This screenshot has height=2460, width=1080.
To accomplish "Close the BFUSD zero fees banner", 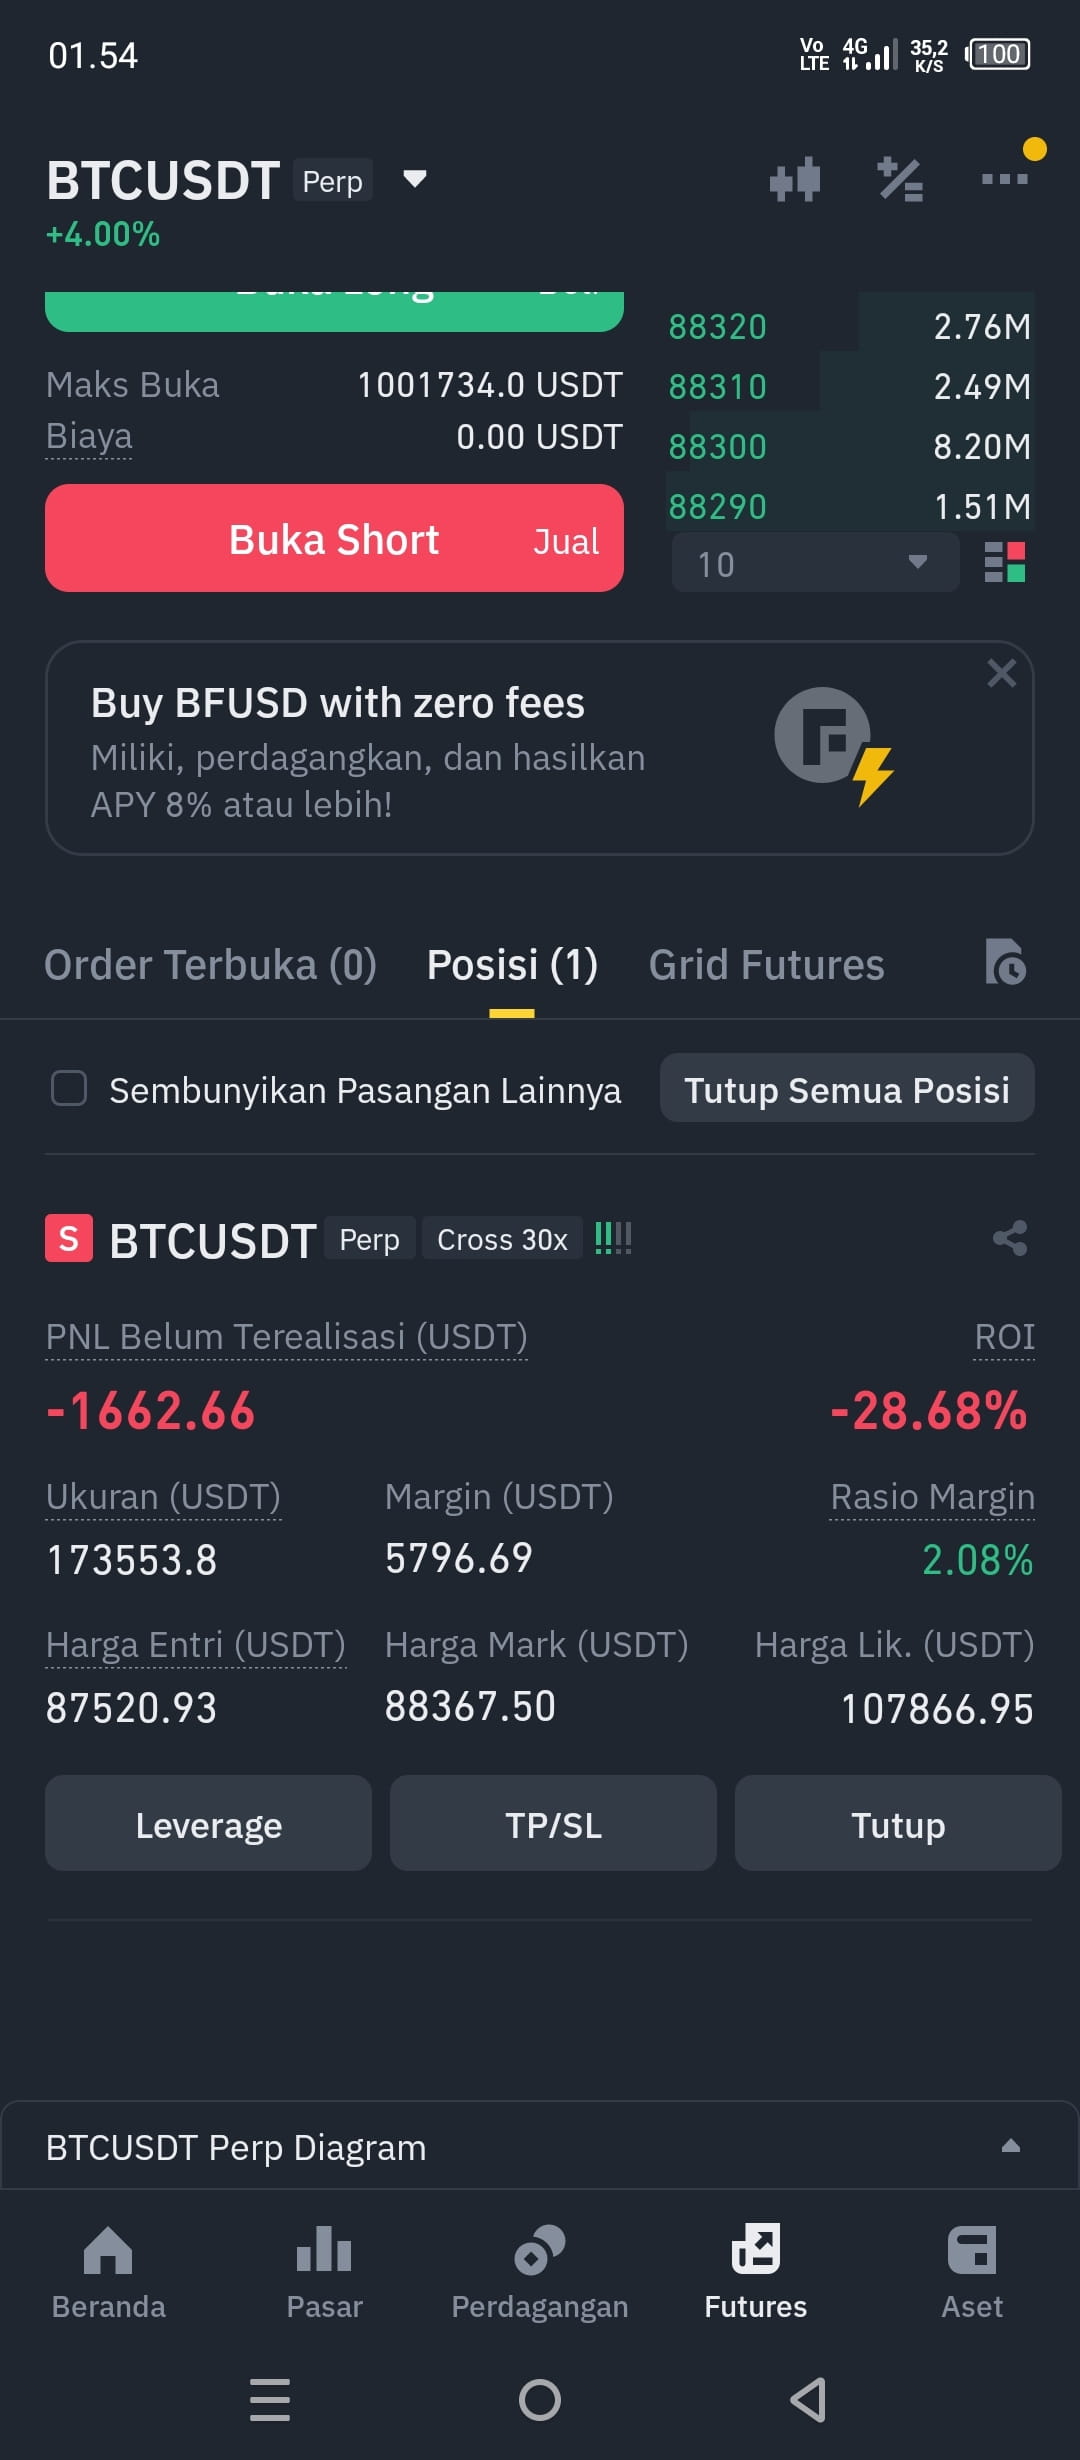I will tap(1001, 673).
